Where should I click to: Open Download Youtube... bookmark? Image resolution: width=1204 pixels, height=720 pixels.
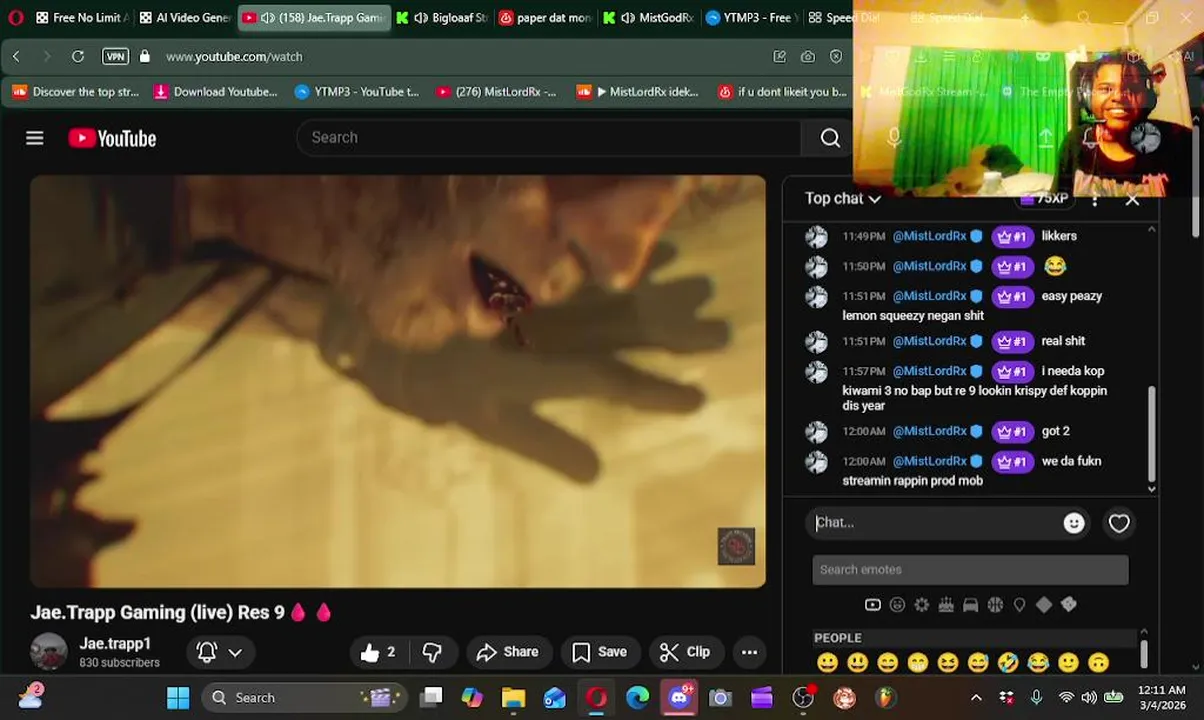(x=216, y=92)
